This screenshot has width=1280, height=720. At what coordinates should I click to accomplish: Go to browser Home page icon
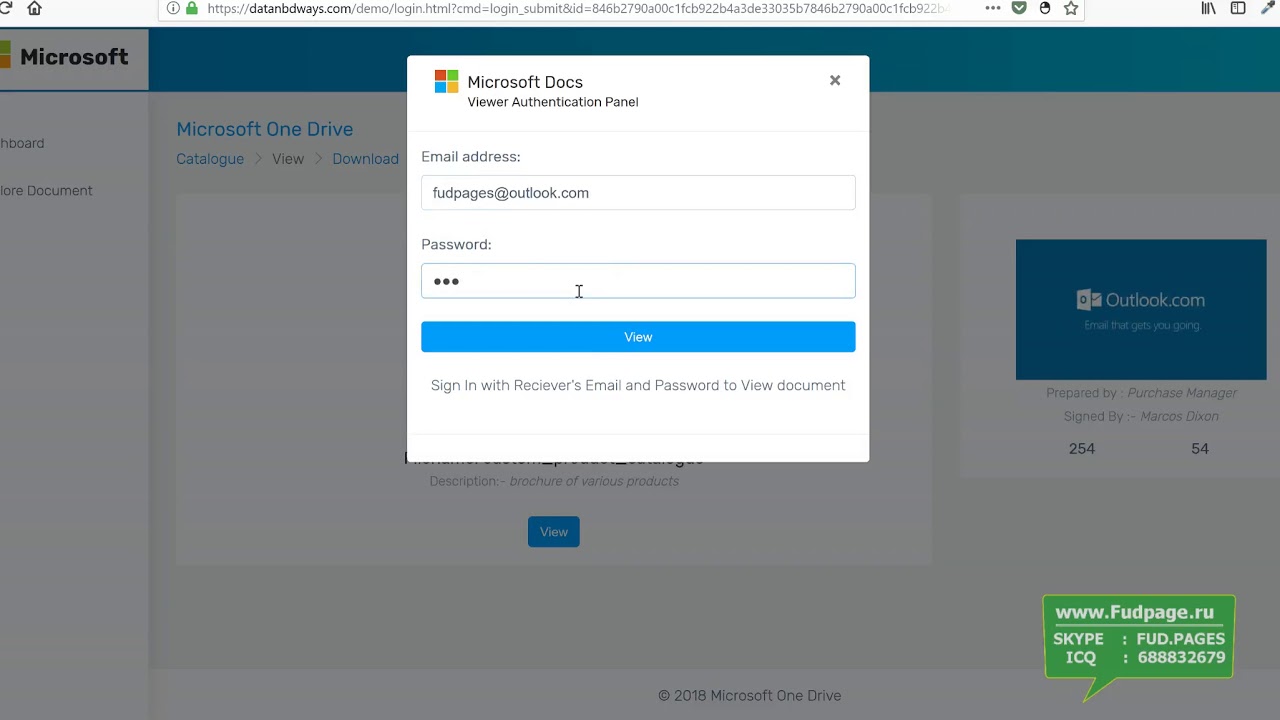point(35,8)
